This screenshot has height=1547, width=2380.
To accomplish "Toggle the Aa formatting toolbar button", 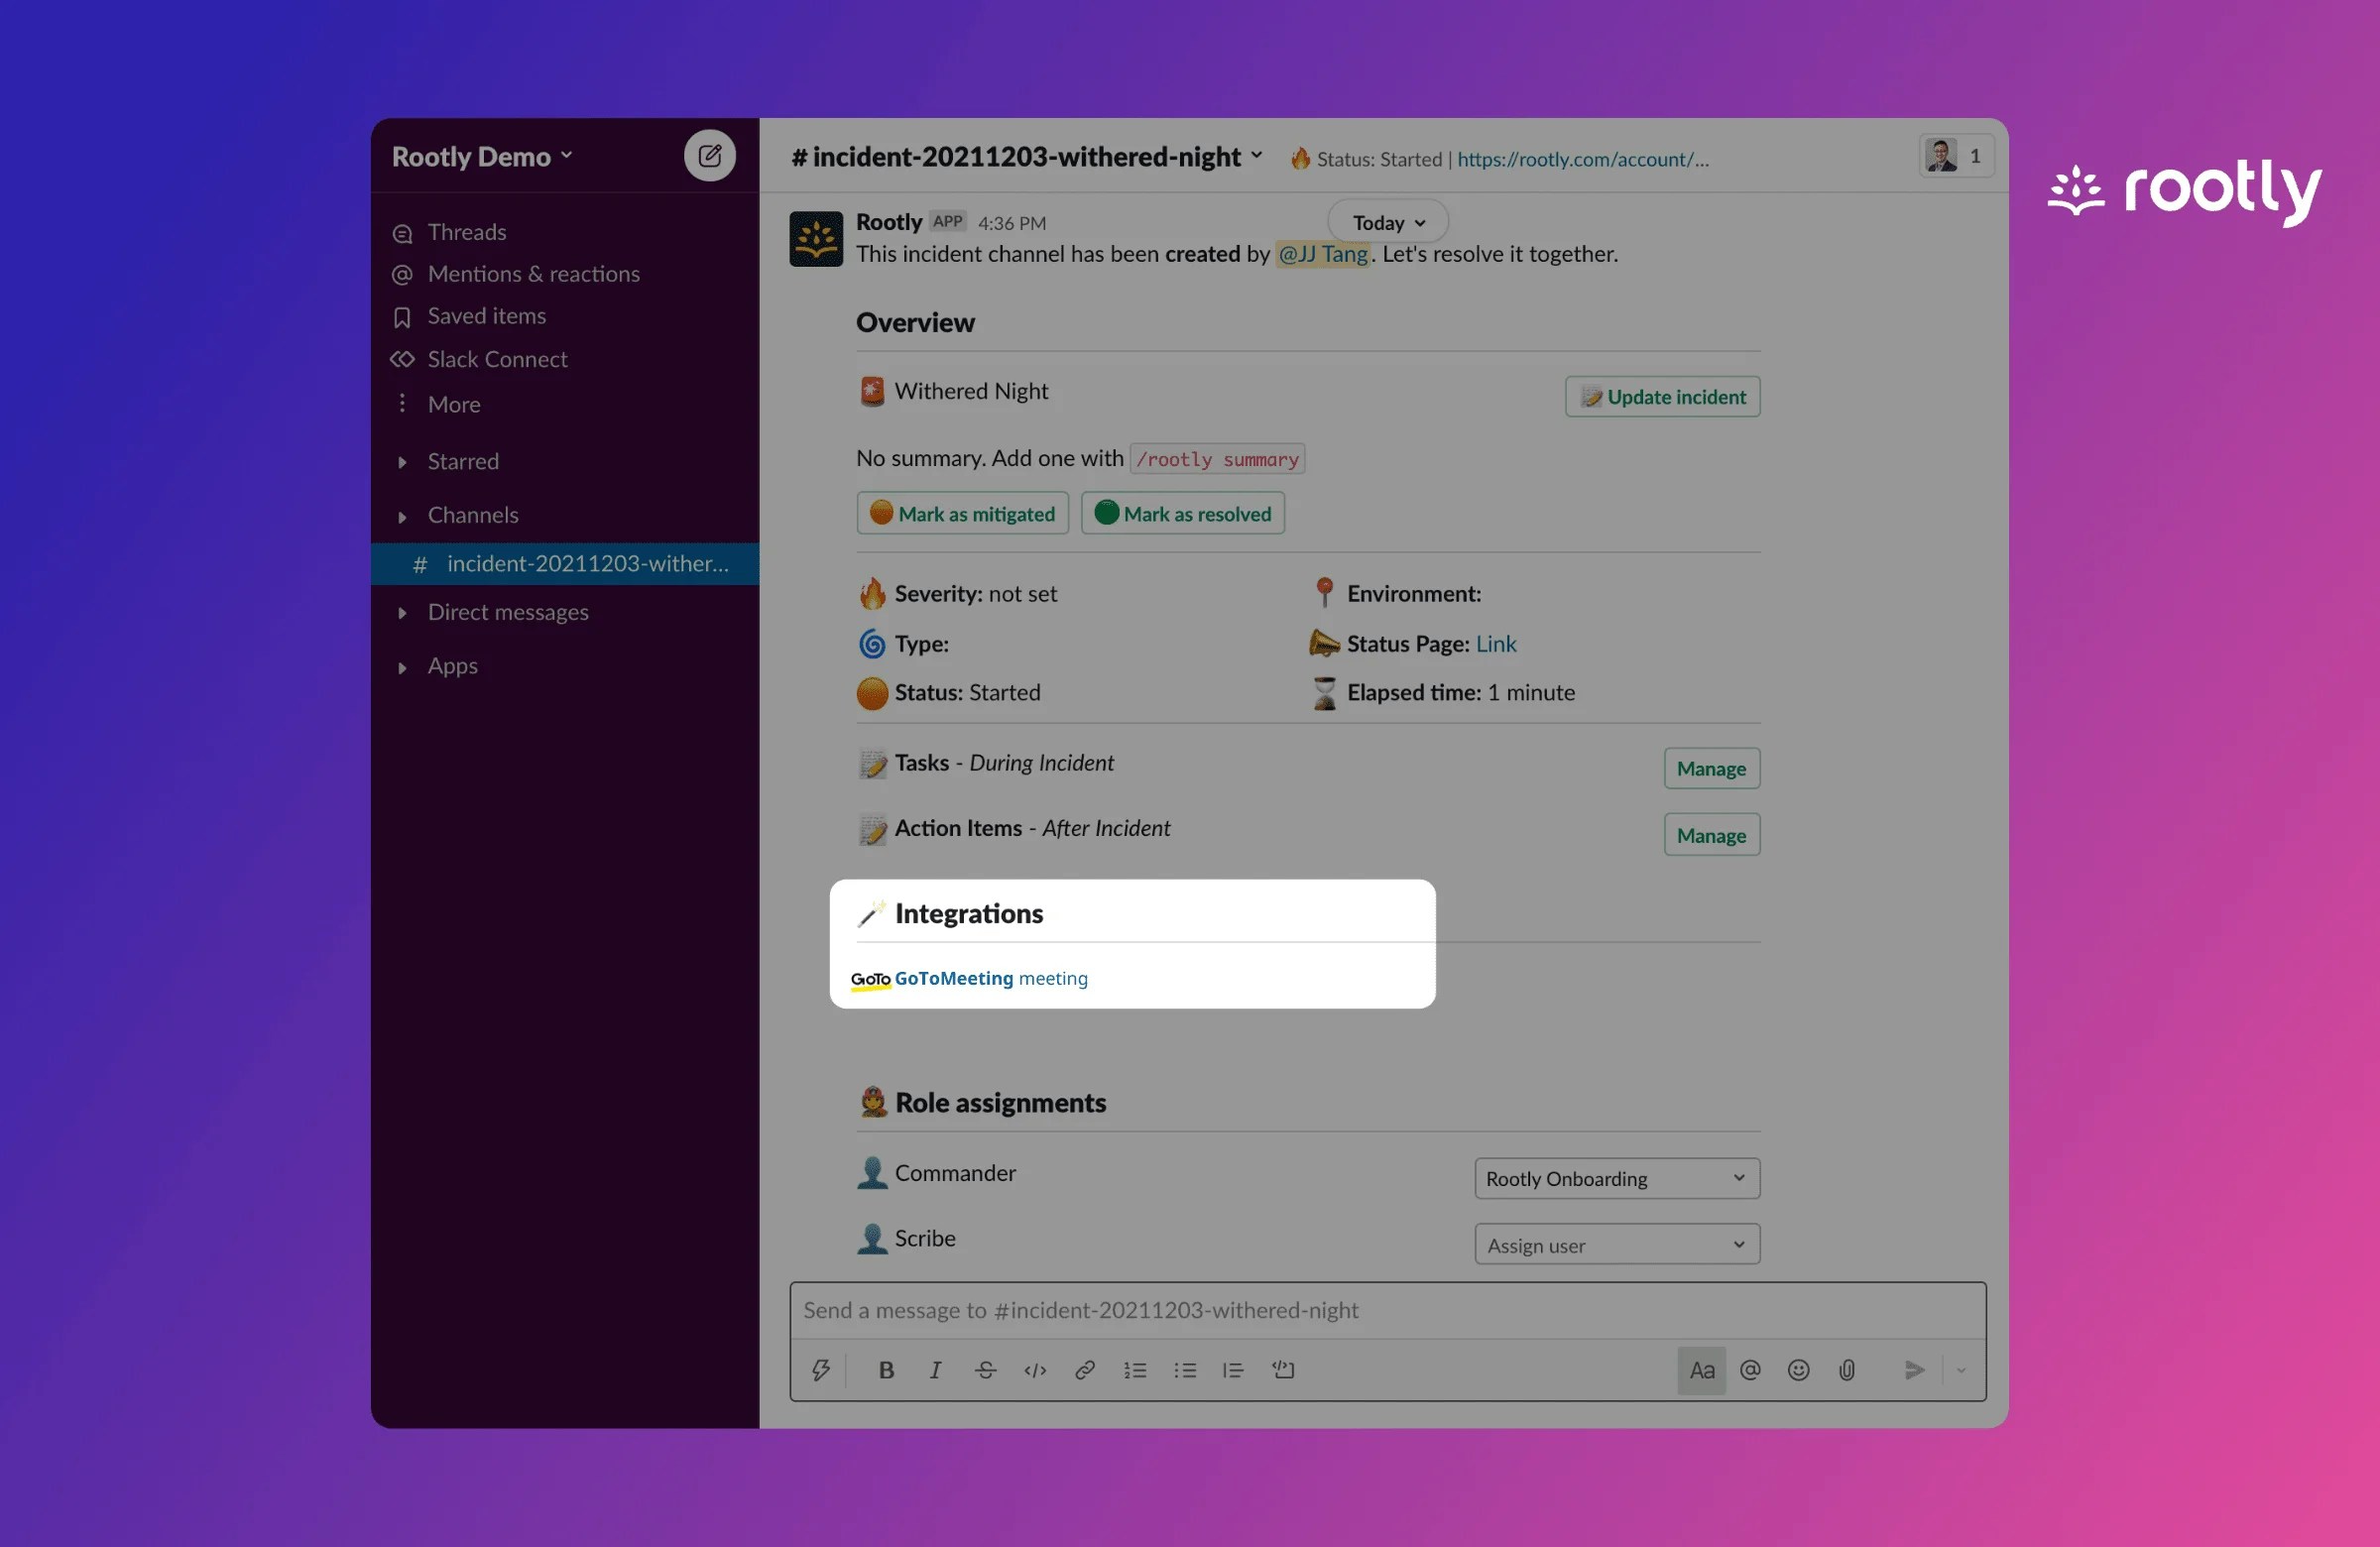I will coord(1701,1370).
